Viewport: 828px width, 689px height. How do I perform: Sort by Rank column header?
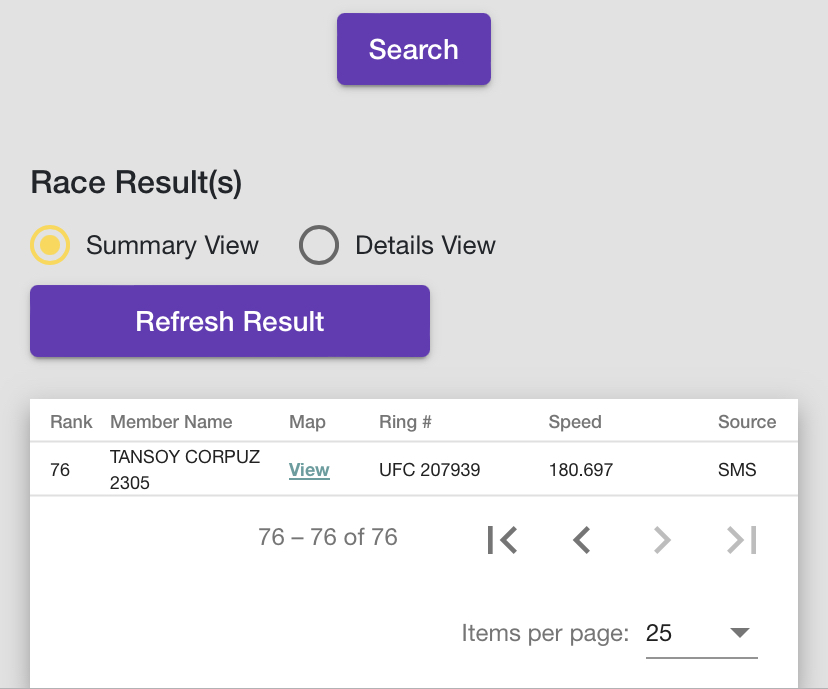click(71, 422)
